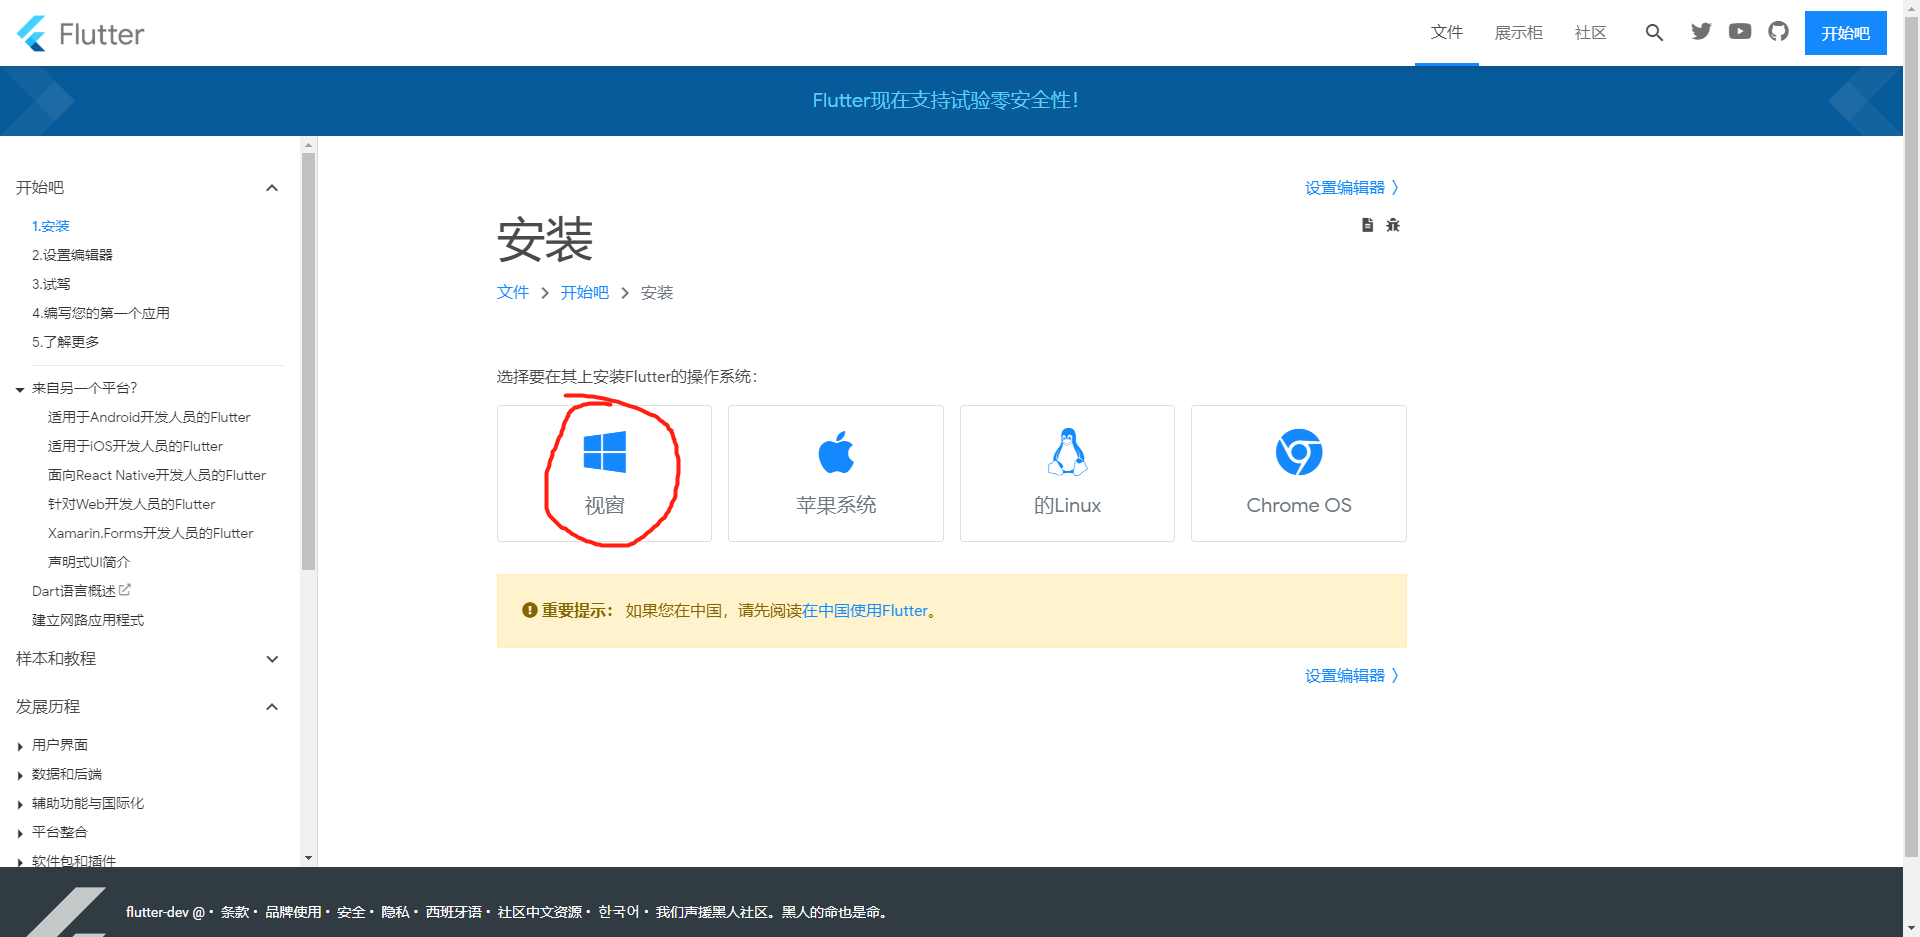This screenshot has width=1920, height=937.
Task: Open the 展示柜 top navigation item
Action: (x=1518, y=33)
